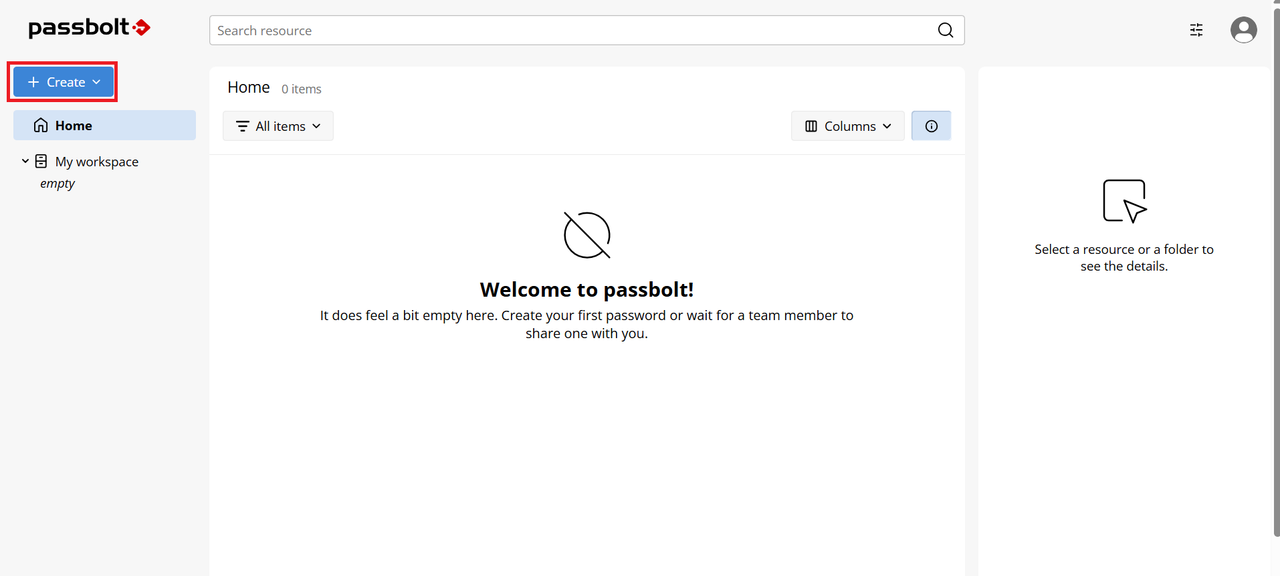Open the settings sliders icon

coord(1196,30)
